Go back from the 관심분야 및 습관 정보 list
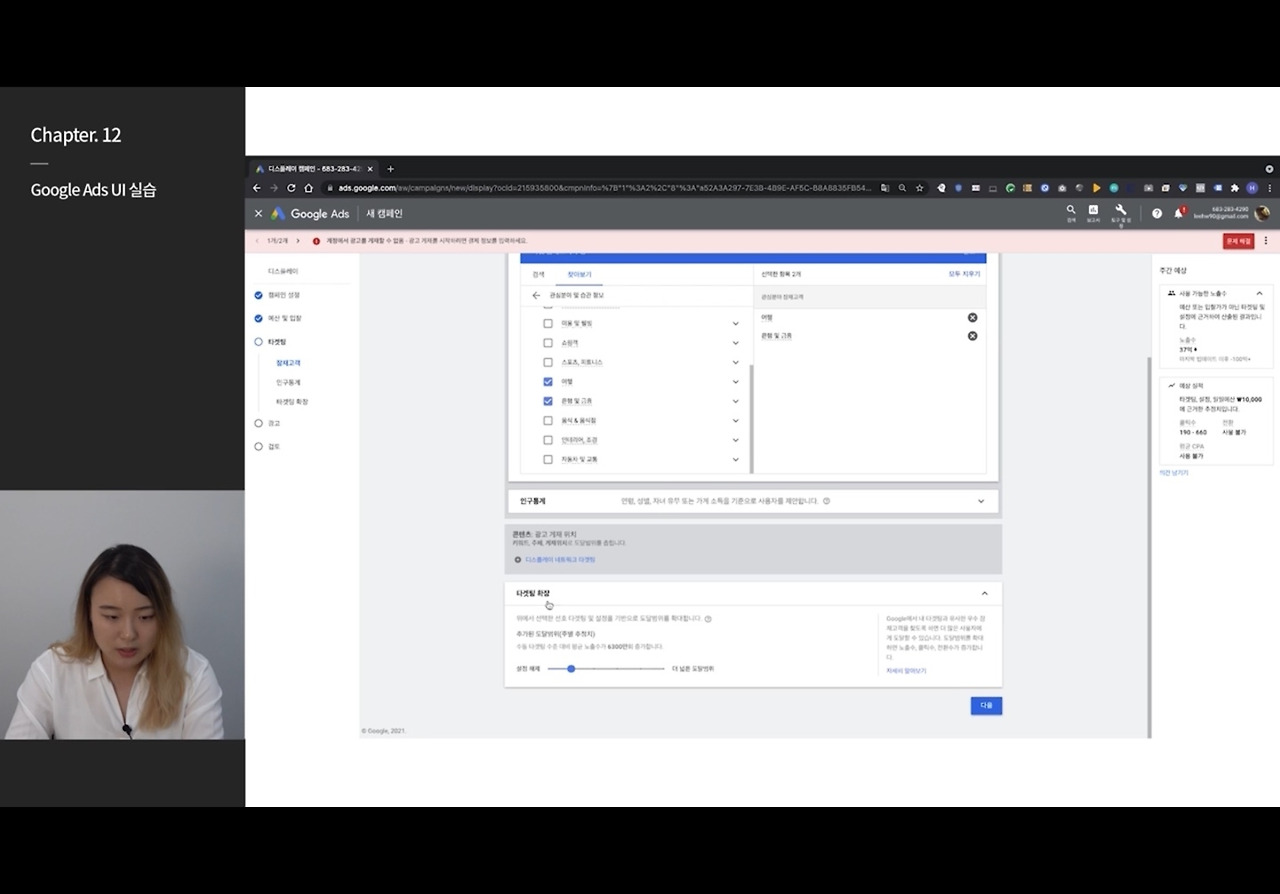The height and width of the screenshot is (894, 1280). (536, 296)
